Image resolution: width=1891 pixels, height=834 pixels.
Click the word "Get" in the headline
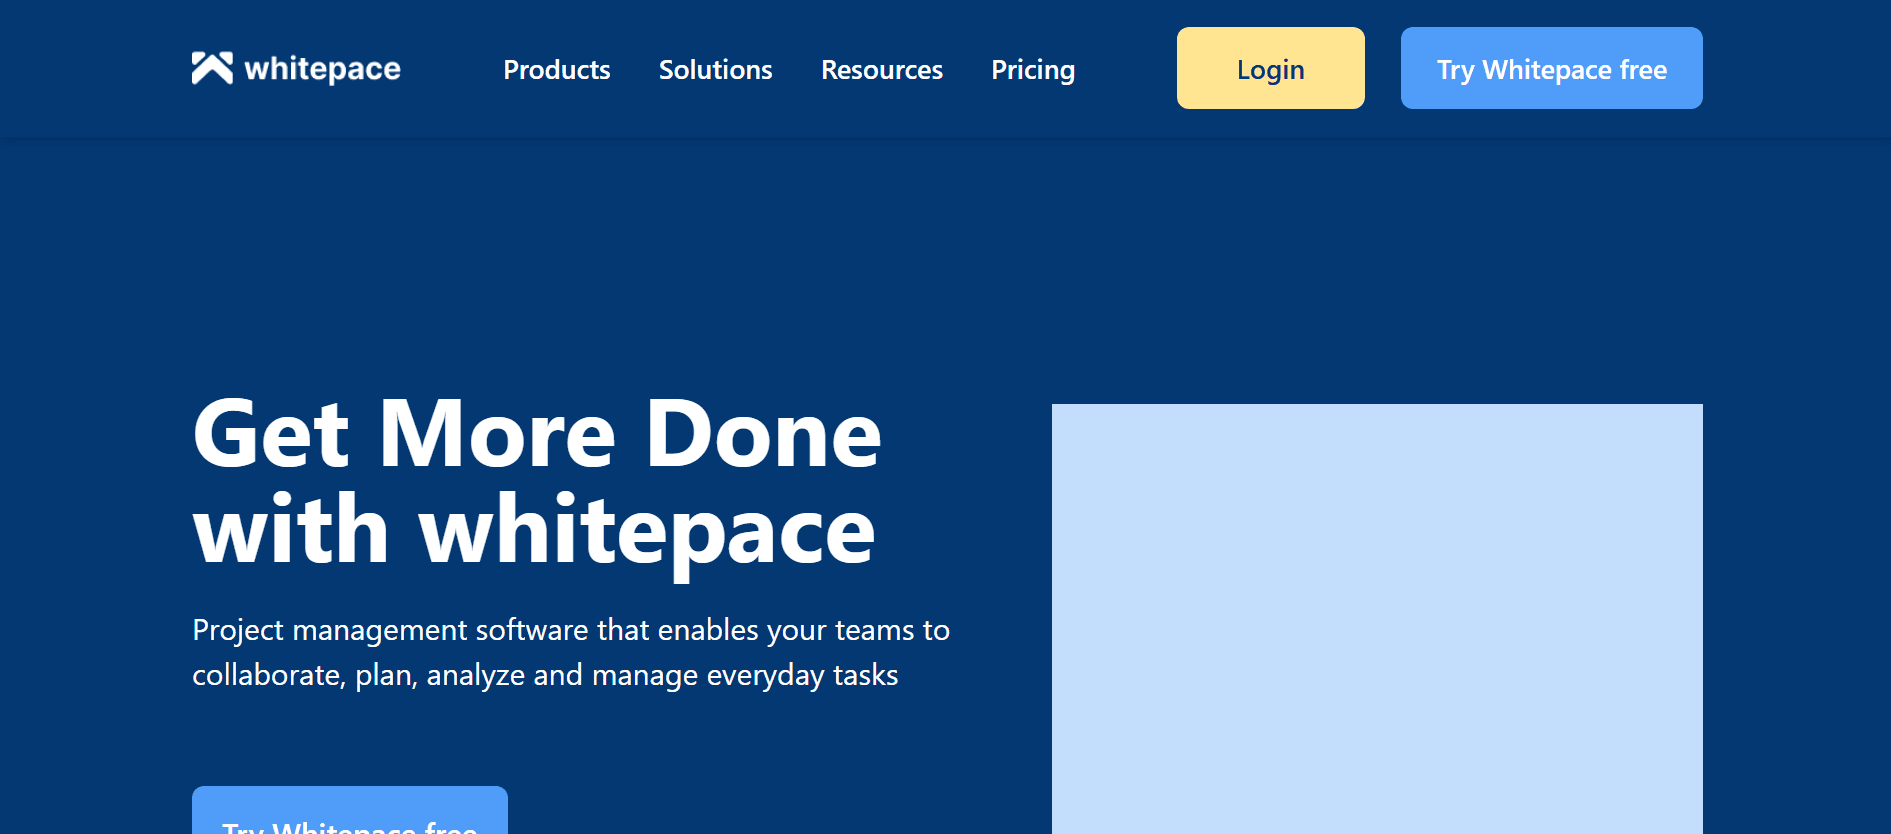(270, 434)
